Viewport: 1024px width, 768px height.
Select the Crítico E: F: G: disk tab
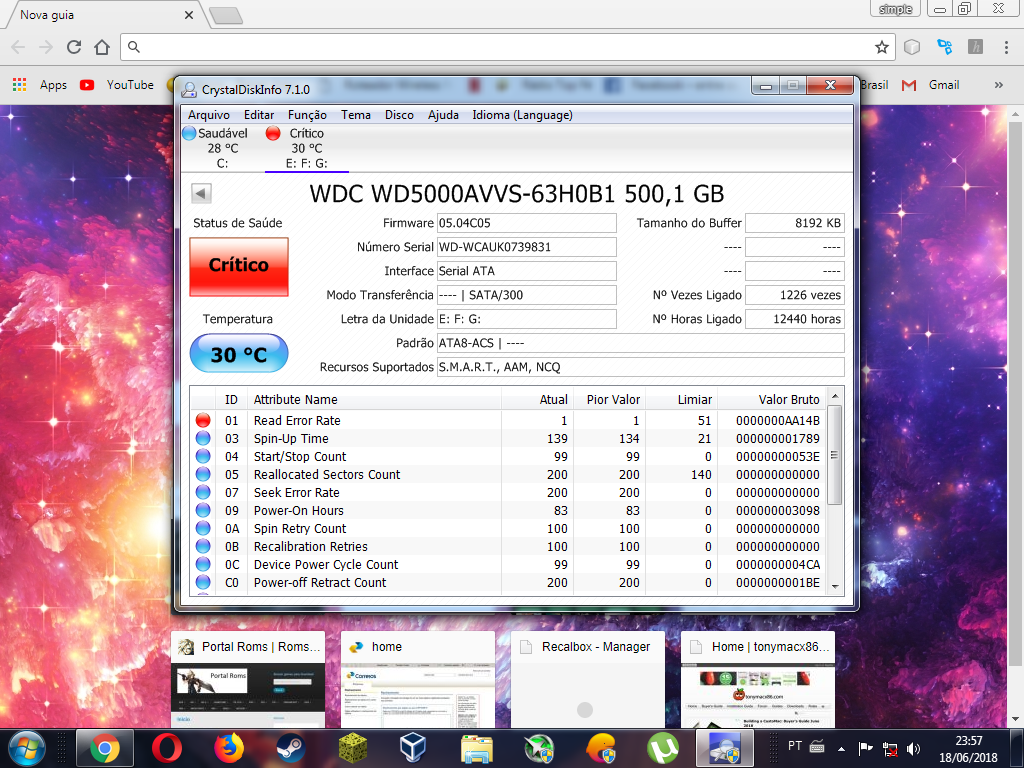pos(306,148)
